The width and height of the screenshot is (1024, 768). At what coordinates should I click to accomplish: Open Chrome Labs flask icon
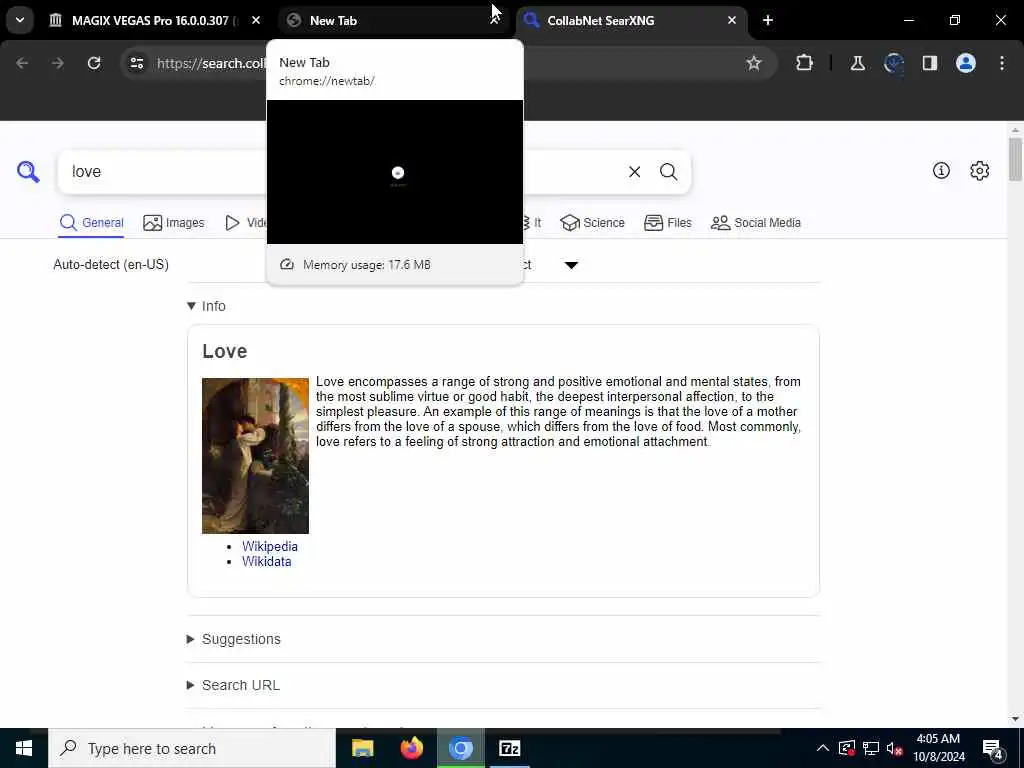click(857, 63)
